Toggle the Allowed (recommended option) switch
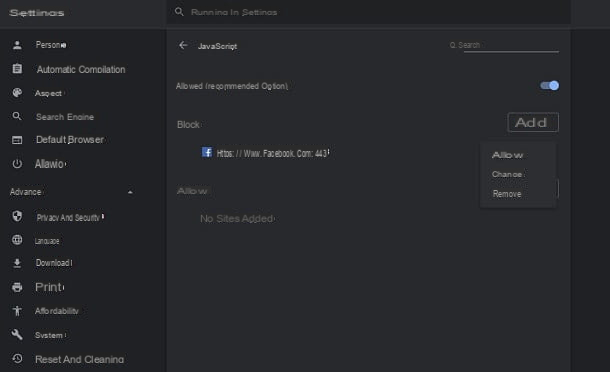The height and width of the screenshot is (372, 610). coord(549,86)
